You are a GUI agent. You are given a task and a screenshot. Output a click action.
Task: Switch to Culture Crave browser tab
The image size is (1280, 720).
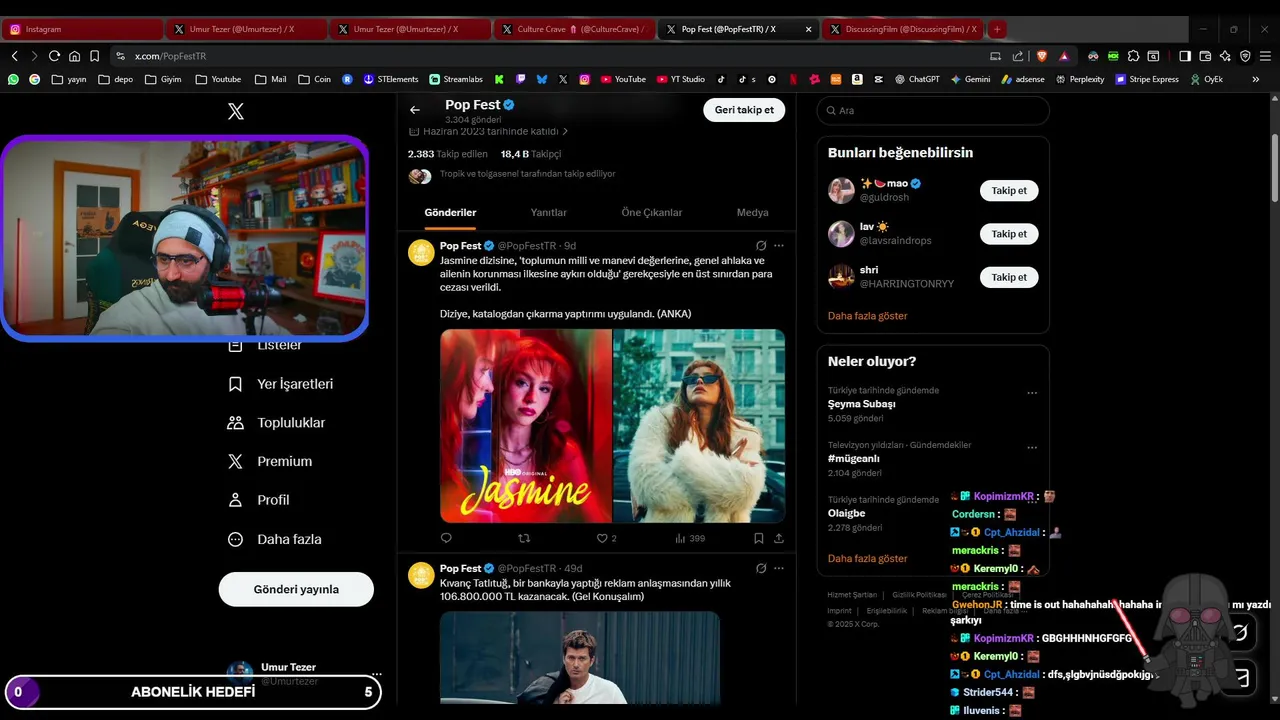(x=574, y=29)
